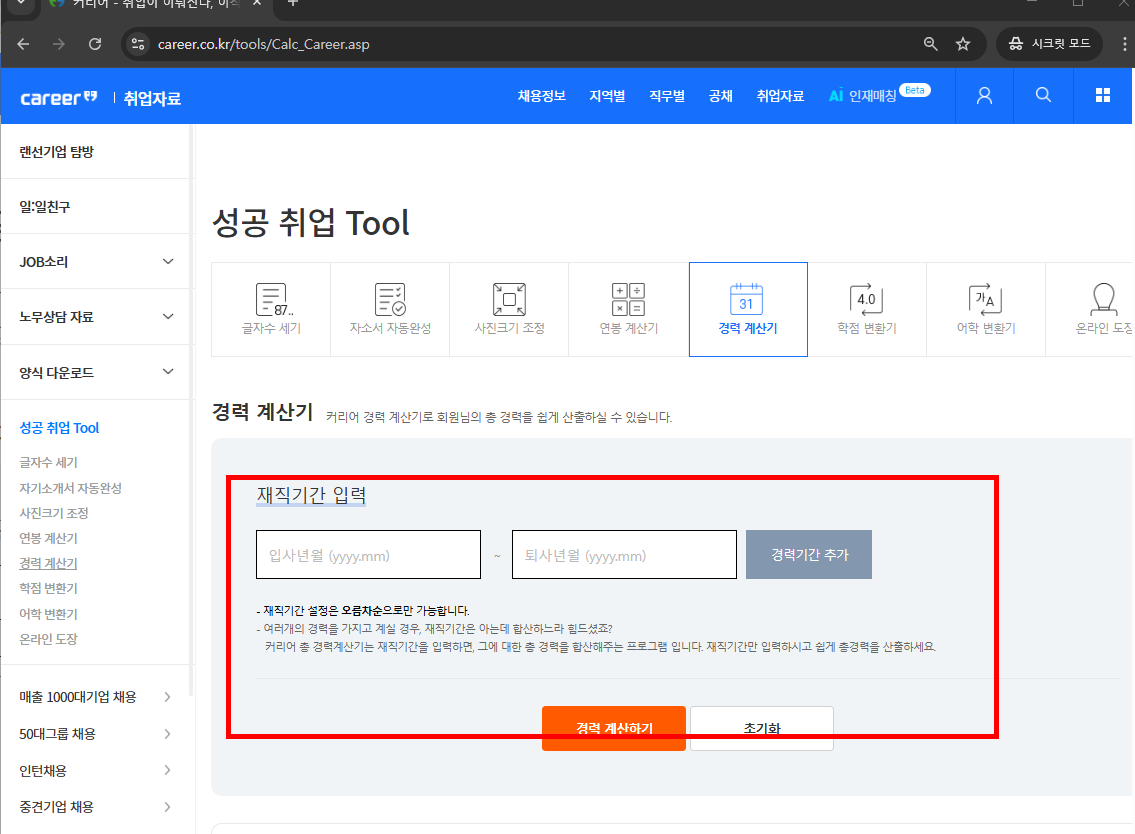
Task: Click the Career logo in the header
Action: 56,96
